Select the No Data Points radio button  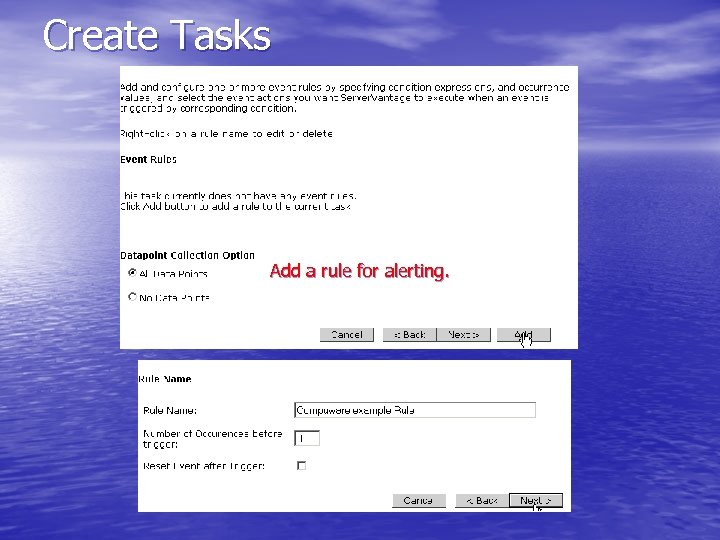coord(132,297)
